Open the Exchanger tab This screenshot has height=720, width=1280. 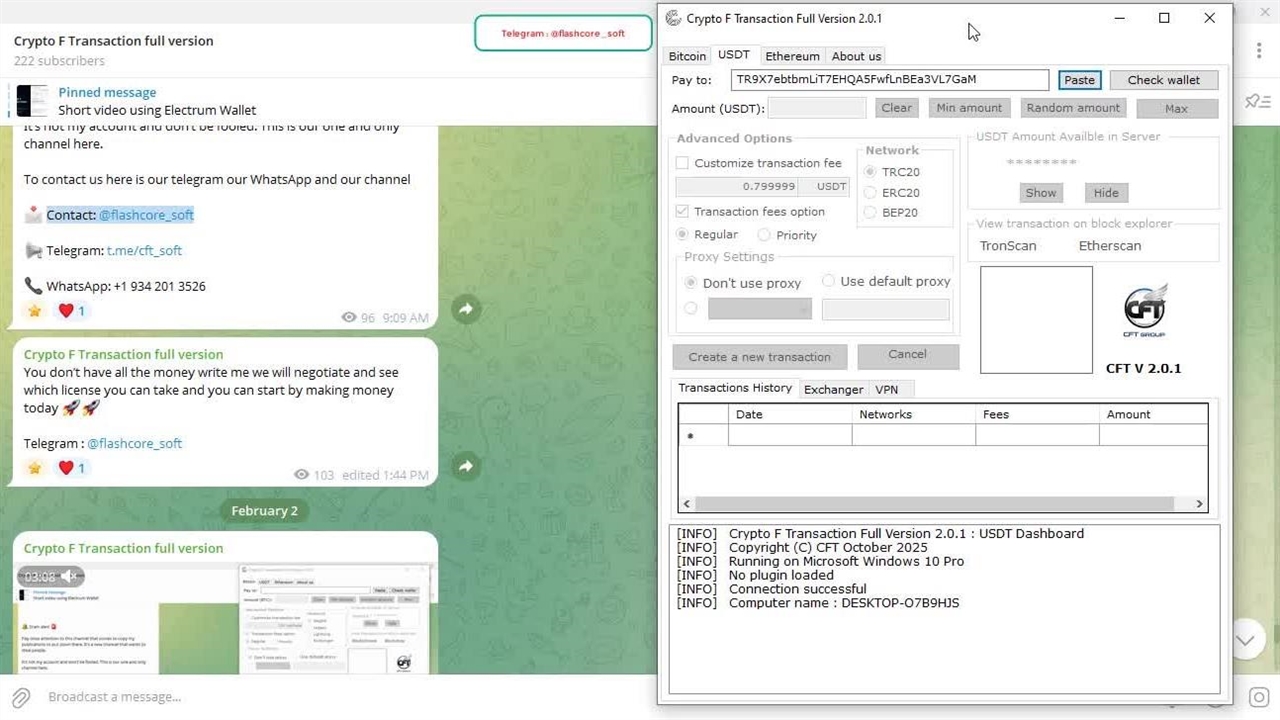click(x=833, y=389)
